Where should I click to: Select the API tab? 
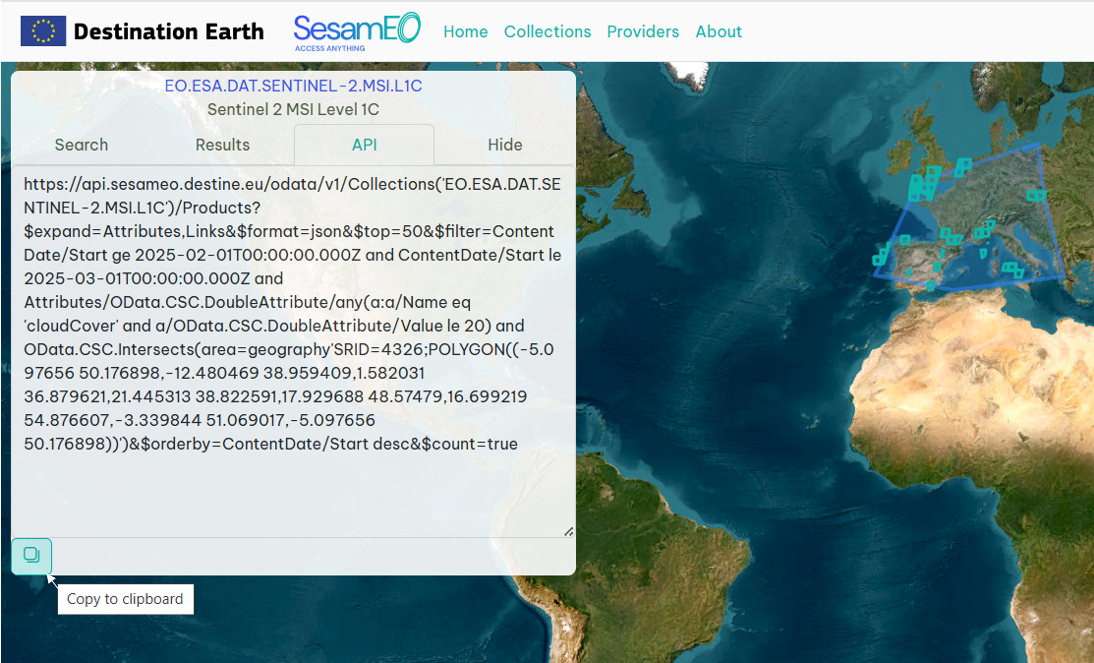[x=364, y=145]
